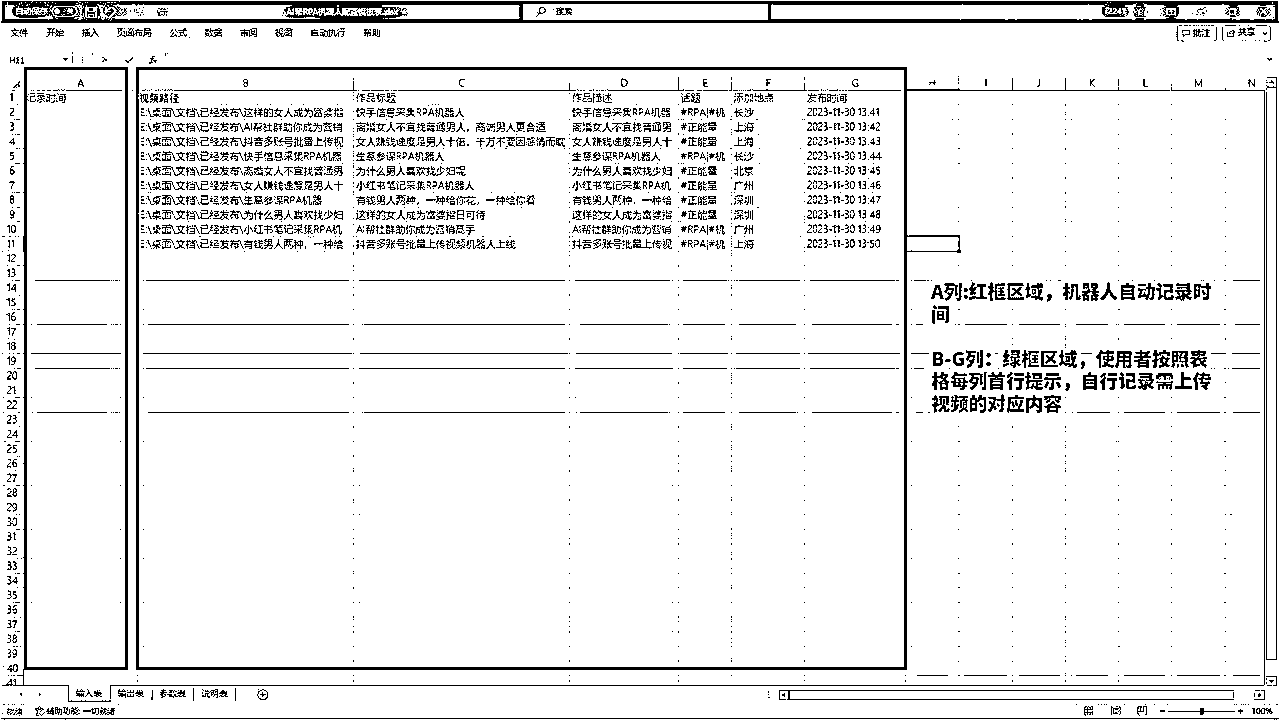Click location cell 北京 in row 6
The height and width of the screenshot is (720, 1280).
click(x=767, y=171)
